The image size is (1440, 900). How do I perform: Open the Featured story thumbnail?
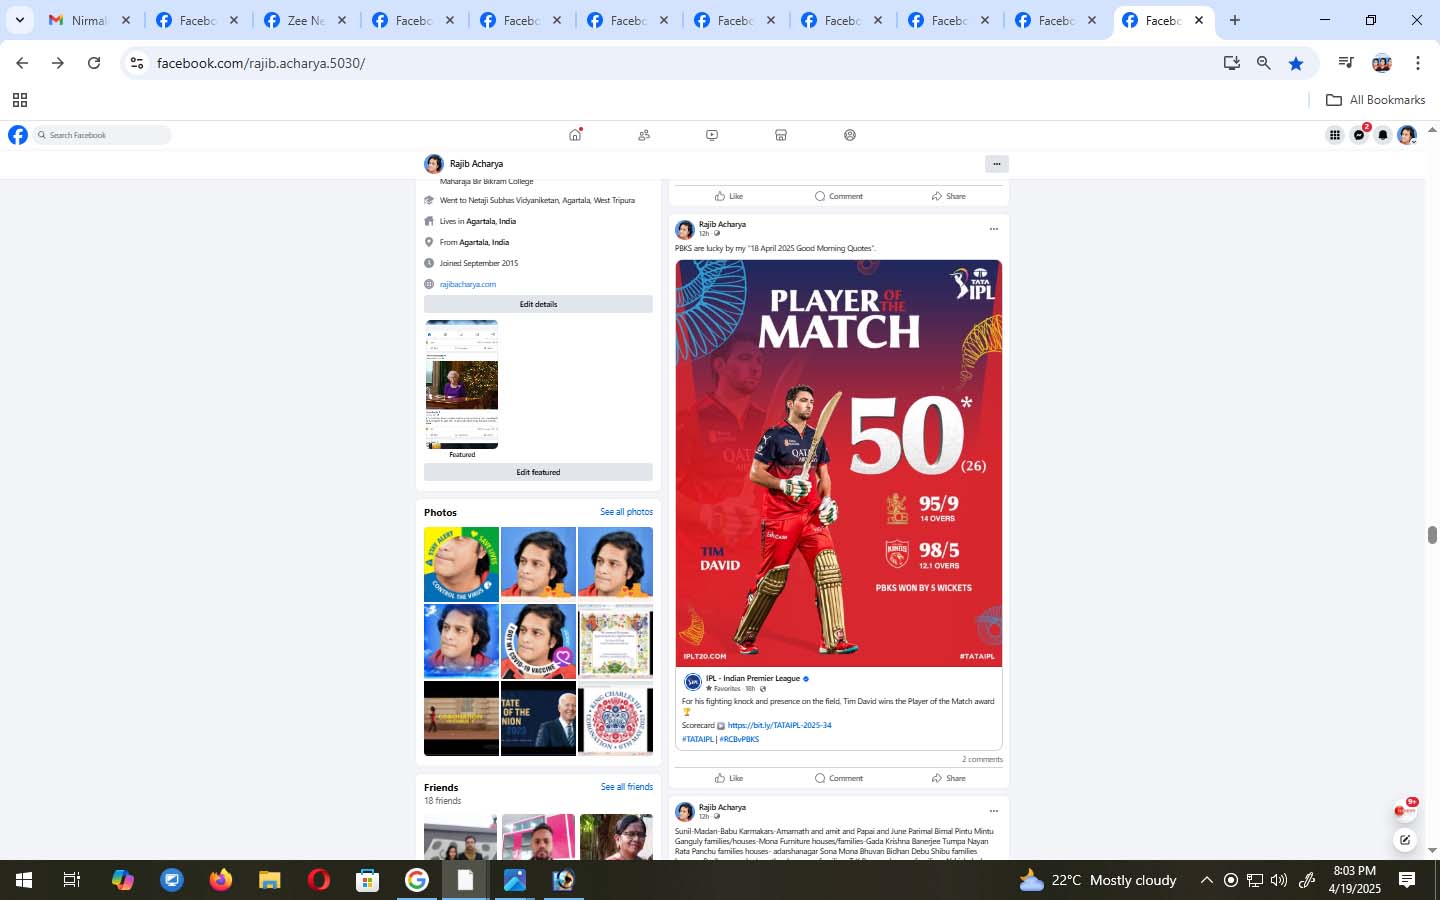click(462, 384)
